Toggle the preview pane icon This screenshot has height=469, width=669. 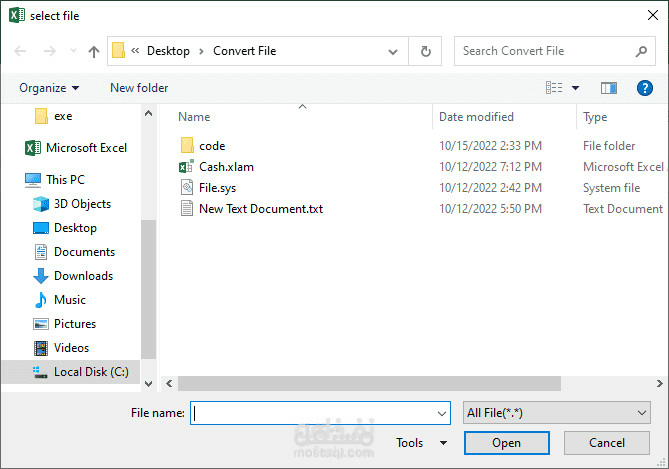pos(609,88)
